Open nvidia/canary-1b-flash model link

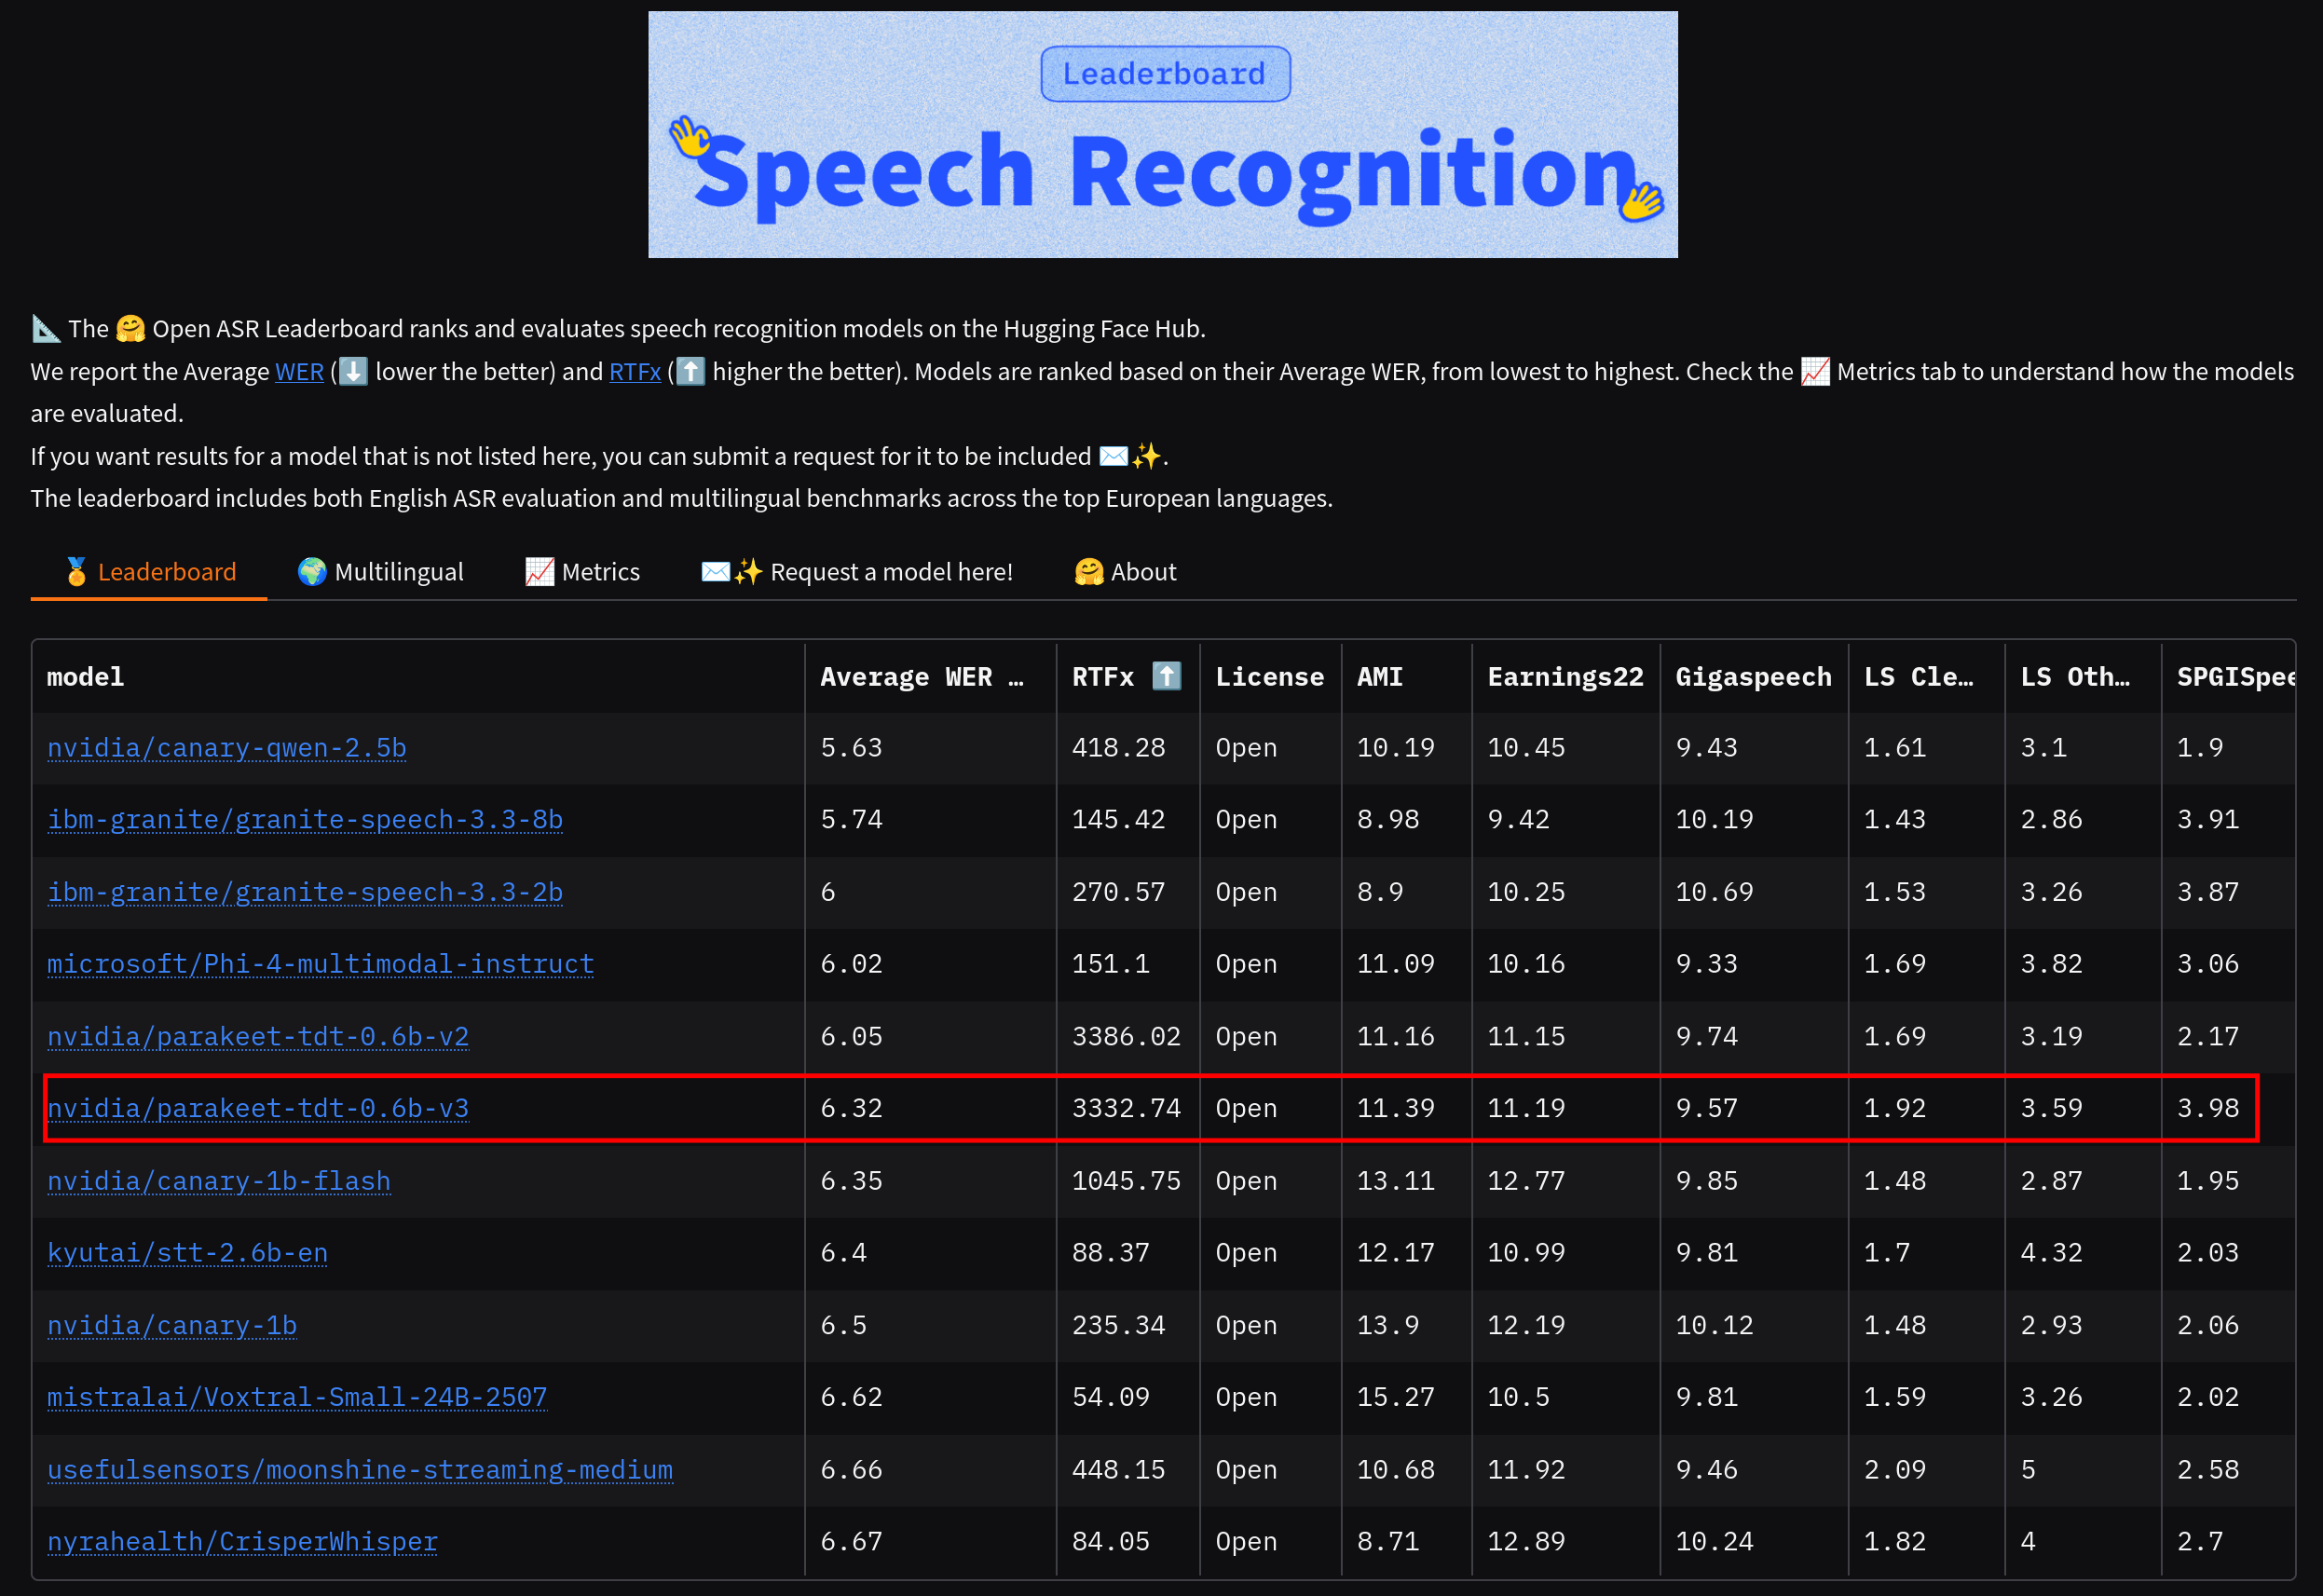point(219,1181)
